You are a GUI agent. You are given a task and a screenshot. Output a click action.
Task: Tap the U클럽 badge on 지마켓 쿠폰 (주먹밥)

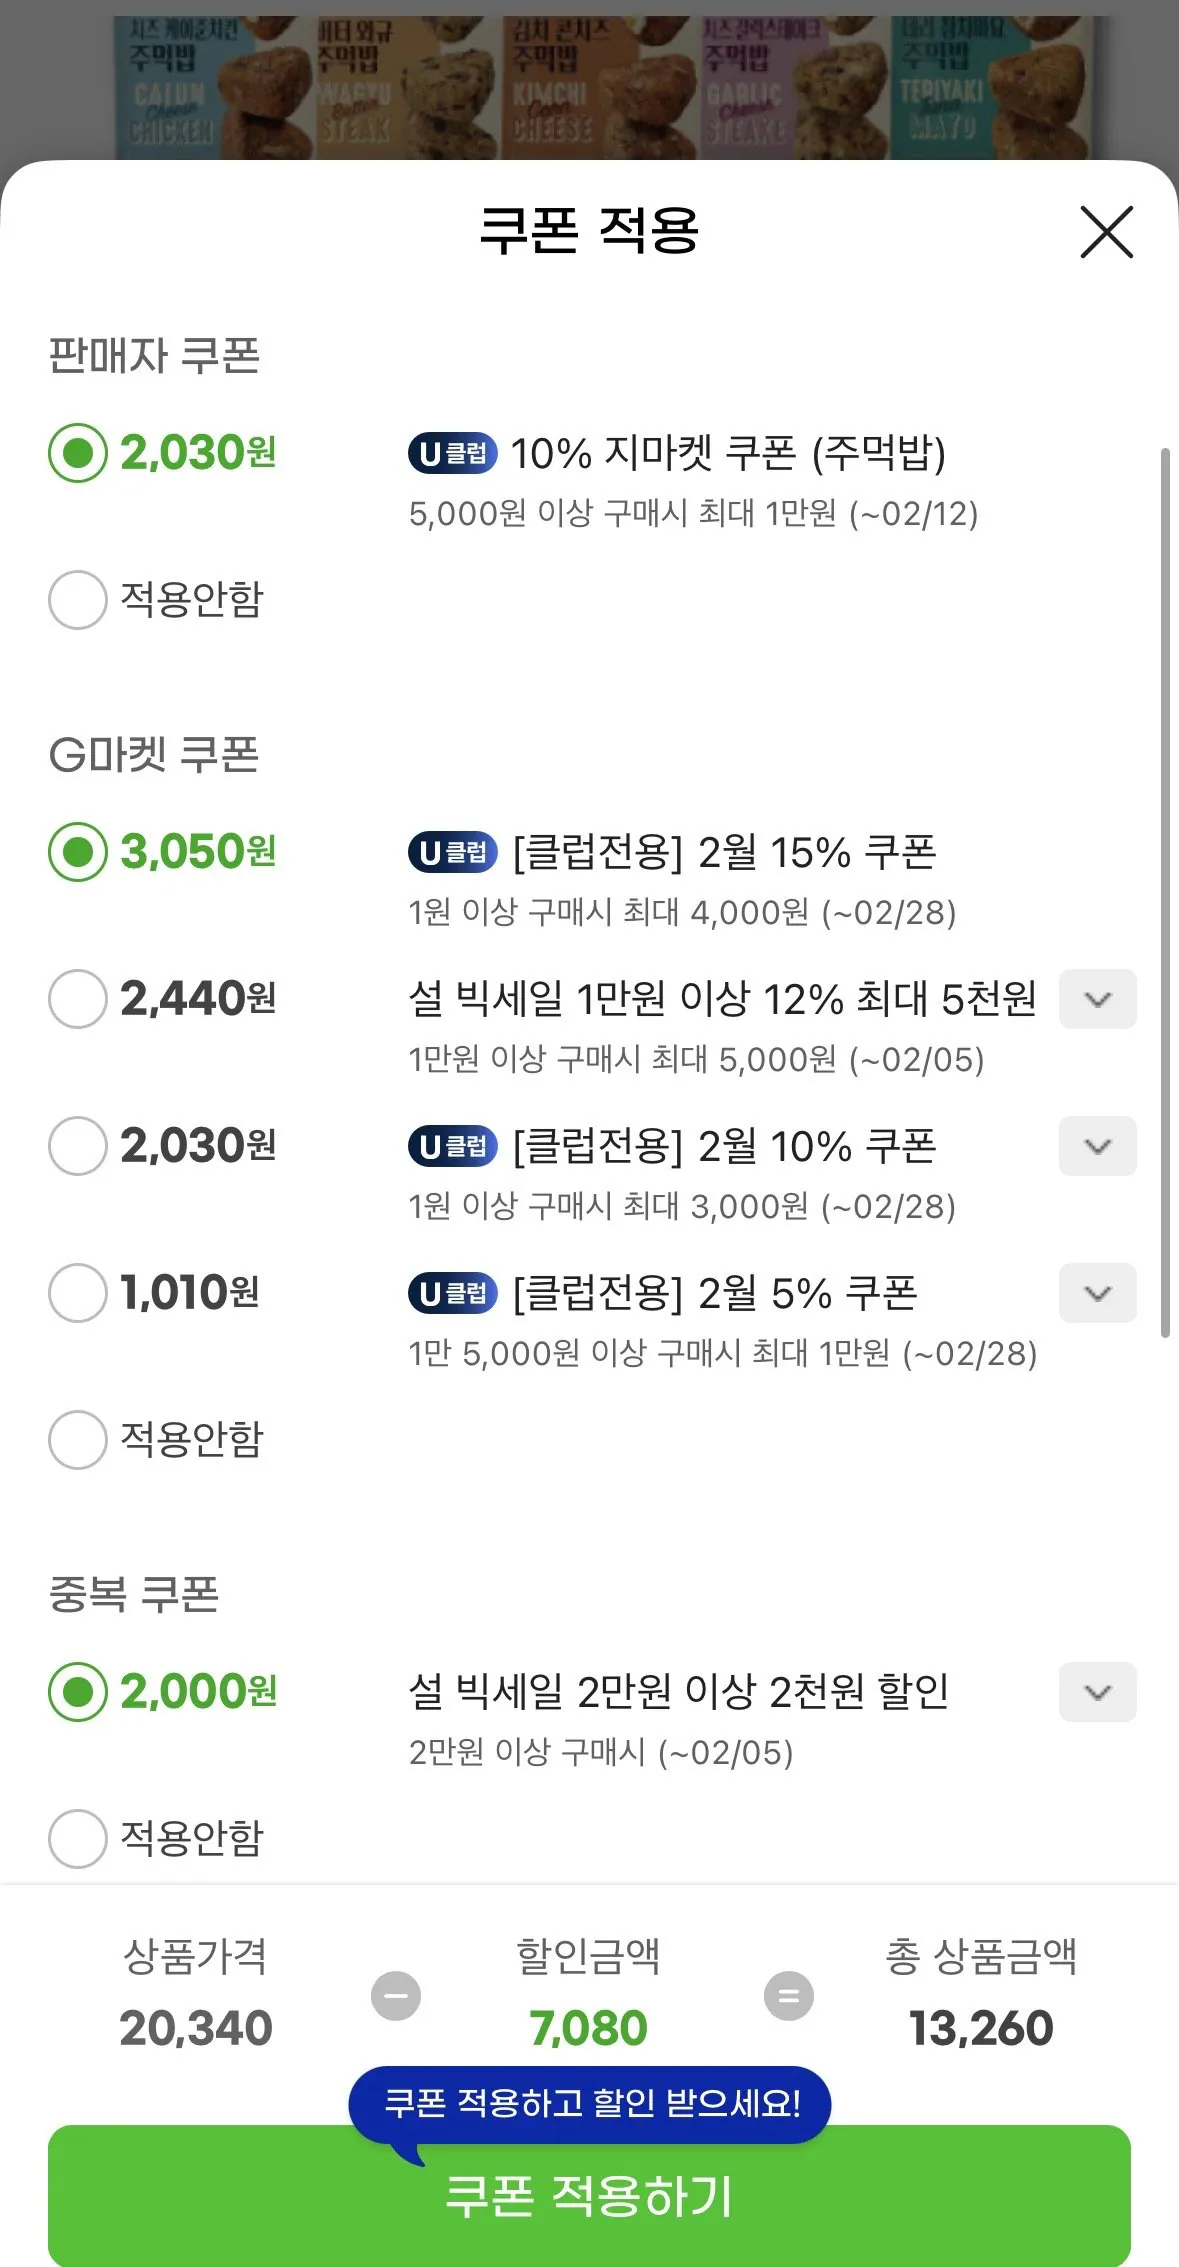(x=452, y=453)
